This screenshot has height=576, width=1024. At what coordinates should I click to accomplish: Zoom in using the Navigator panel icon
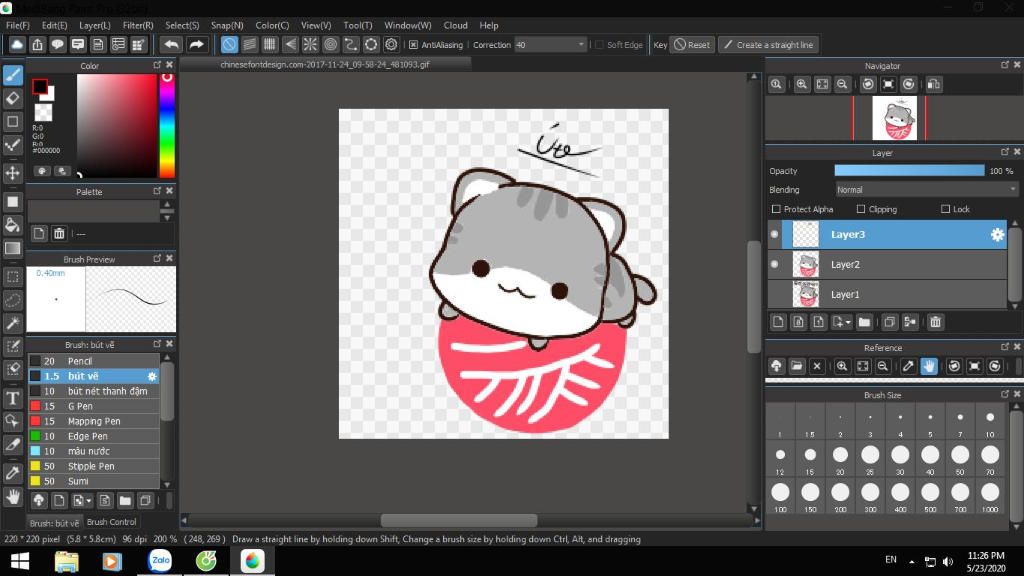click(801, 85)
